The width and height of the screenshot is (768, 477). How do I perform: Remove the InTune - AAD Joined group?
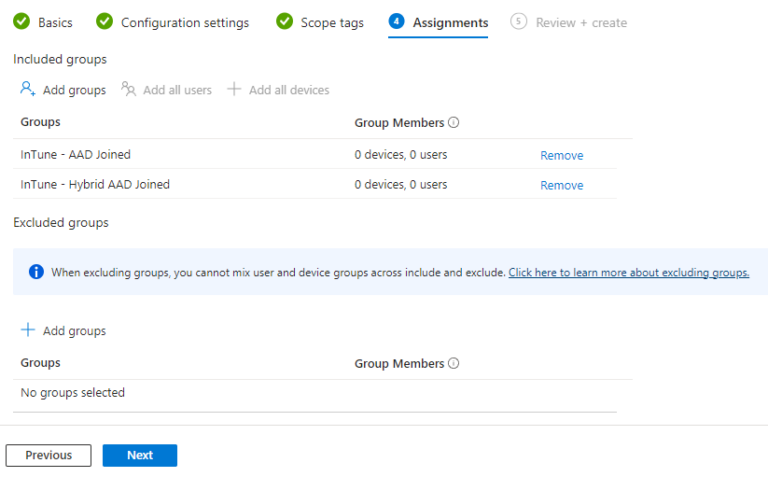click(x=561, y=155)
